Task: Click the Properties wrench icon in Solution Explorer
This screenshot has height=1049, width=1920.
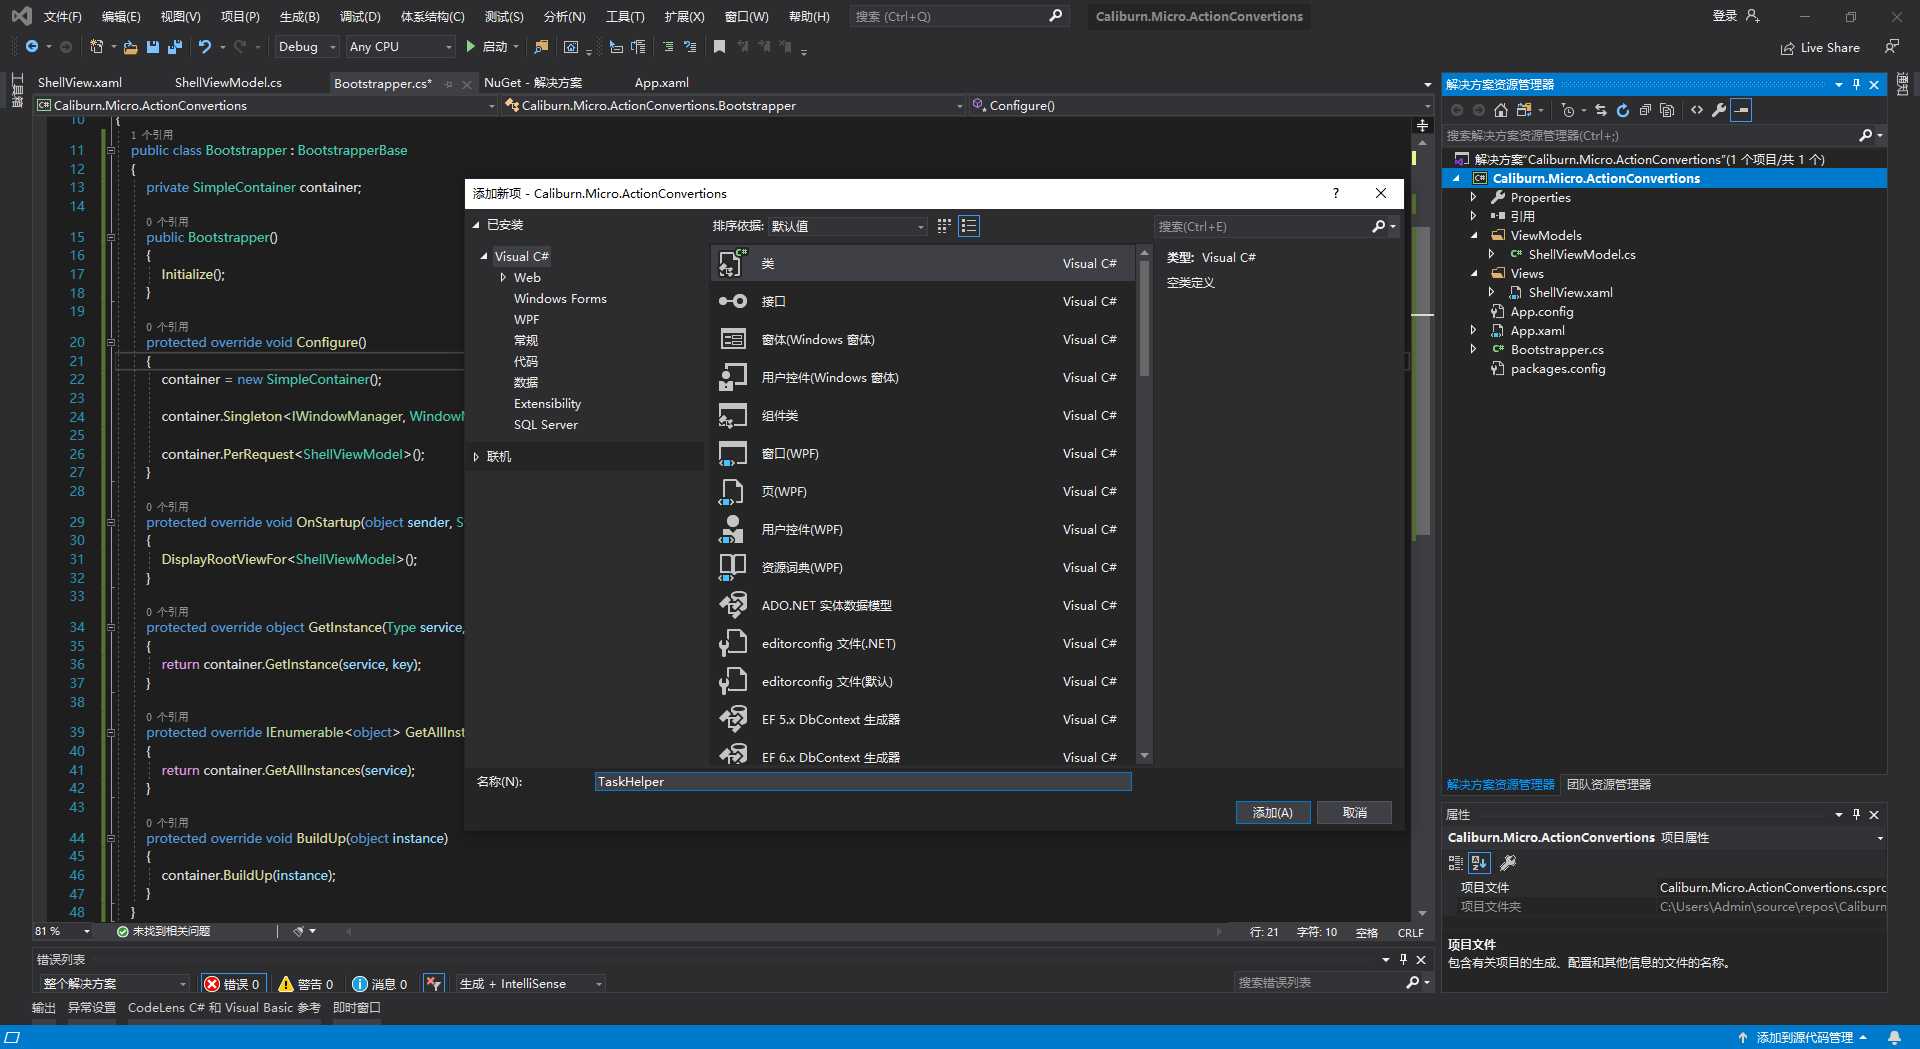Action: pos(1719,110)
